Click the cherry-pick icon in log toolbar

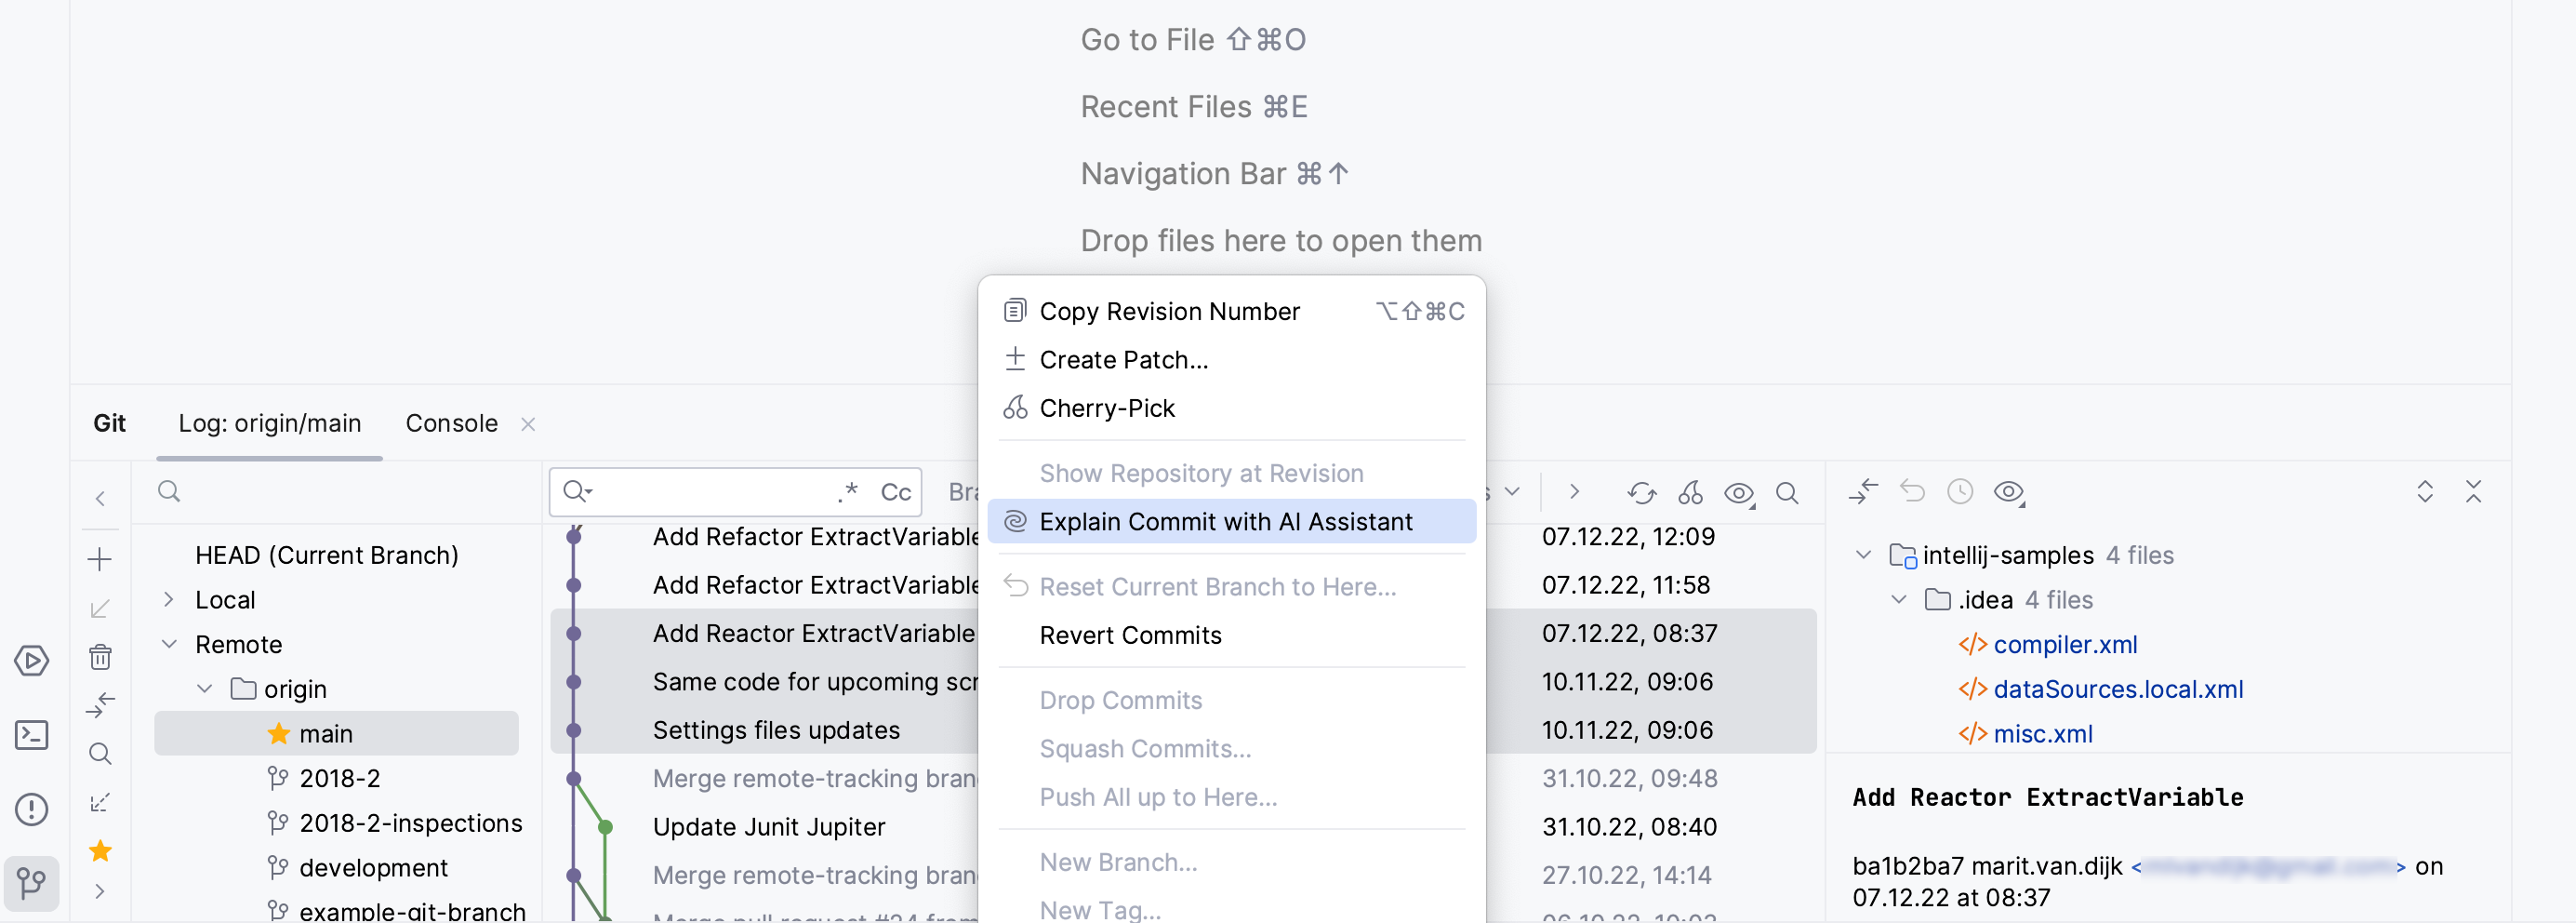pyautogui.click(x=1690, y=493)
